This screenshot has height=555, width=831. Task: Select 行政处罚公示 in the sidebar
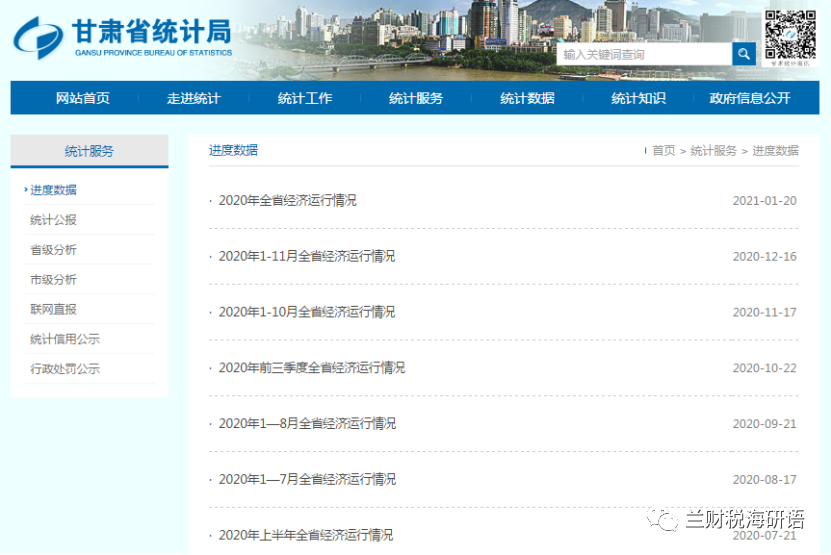(65, 369)
